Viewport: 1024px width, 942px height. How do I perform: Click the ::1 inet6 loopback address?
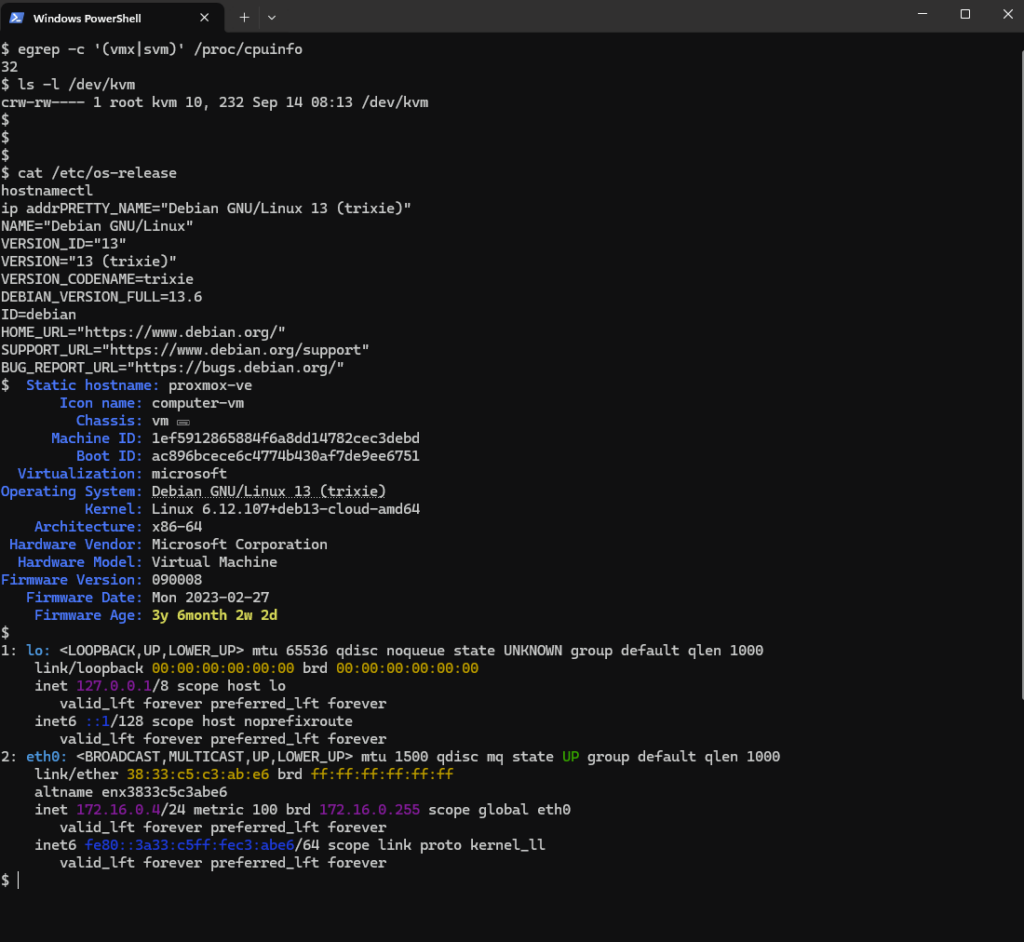click(x=97, y=721)
